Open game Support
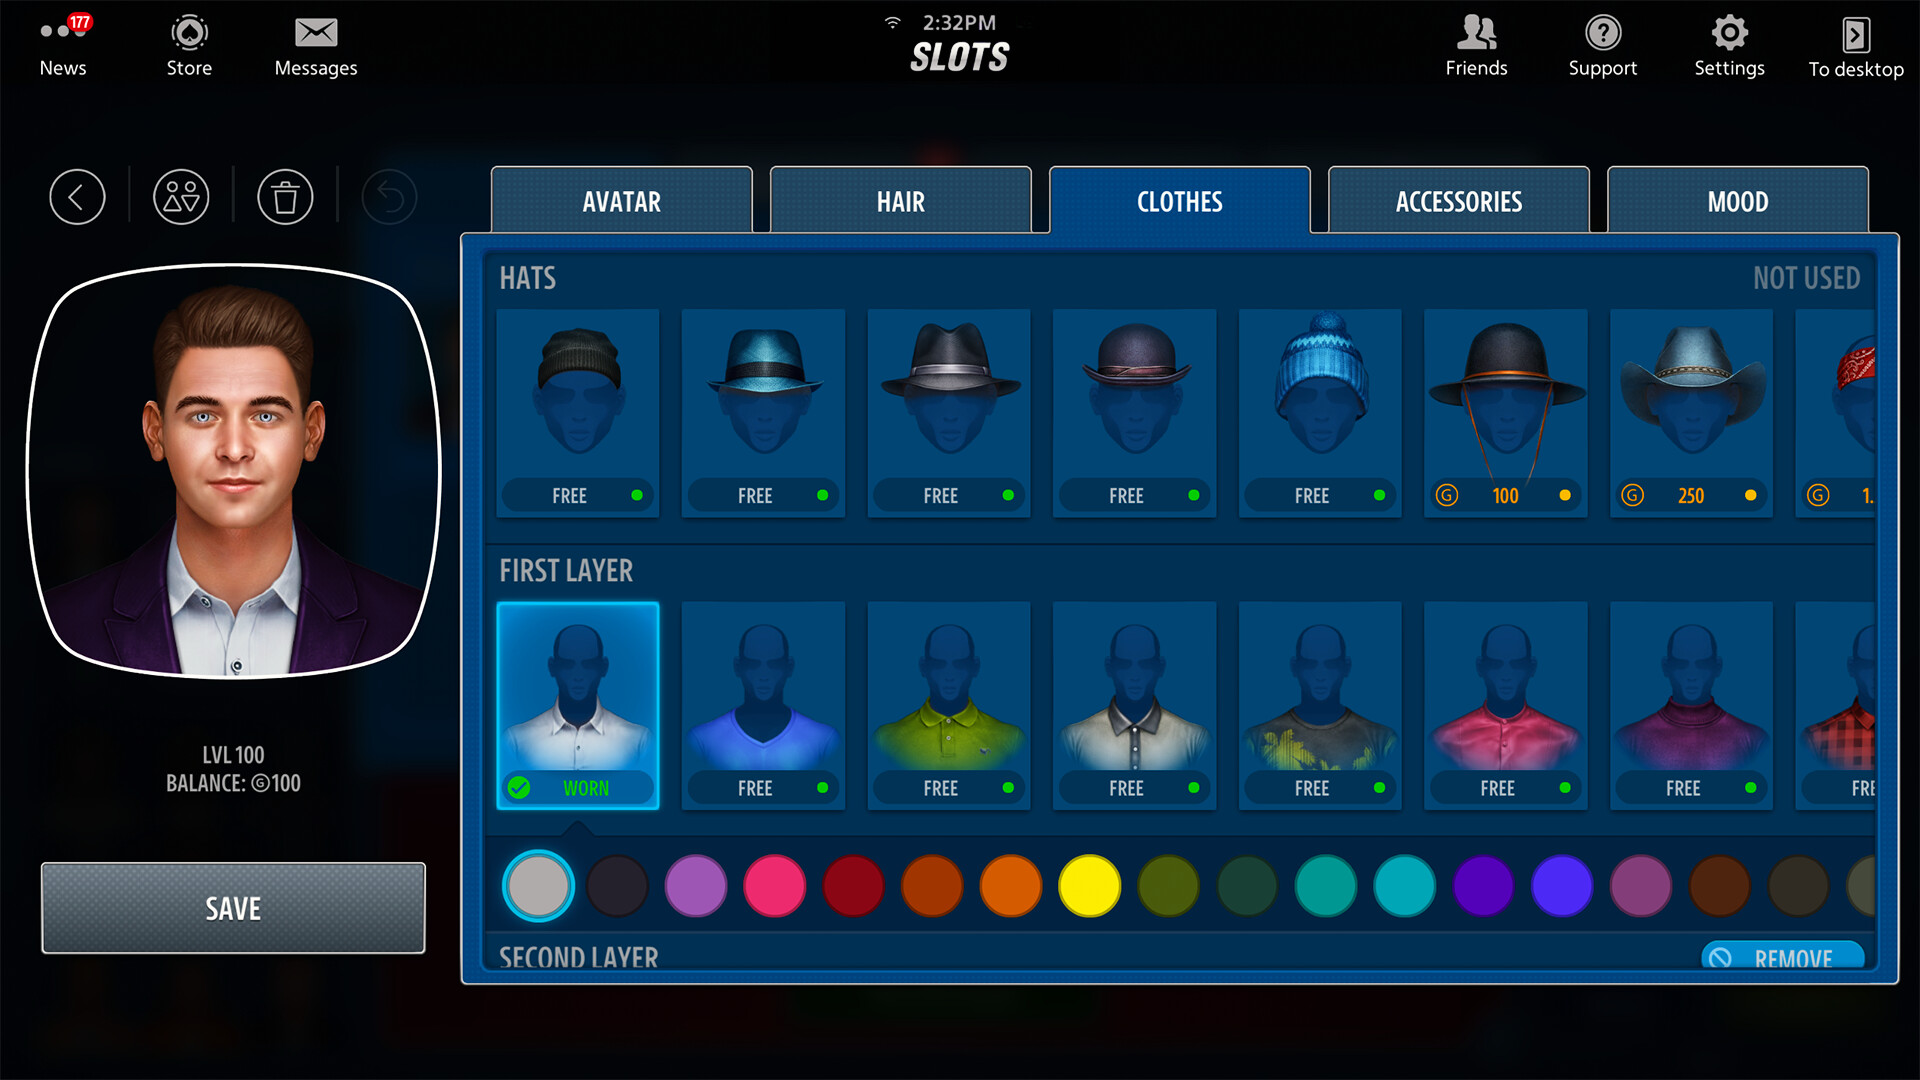The width and height of the screenshot is (1920, 1080). point(1602,45)
